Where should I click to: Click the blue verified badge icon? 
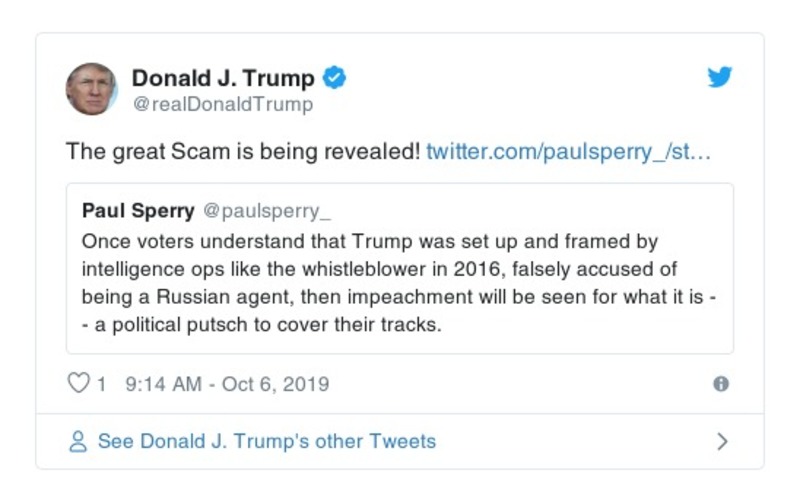pos(335,78)
